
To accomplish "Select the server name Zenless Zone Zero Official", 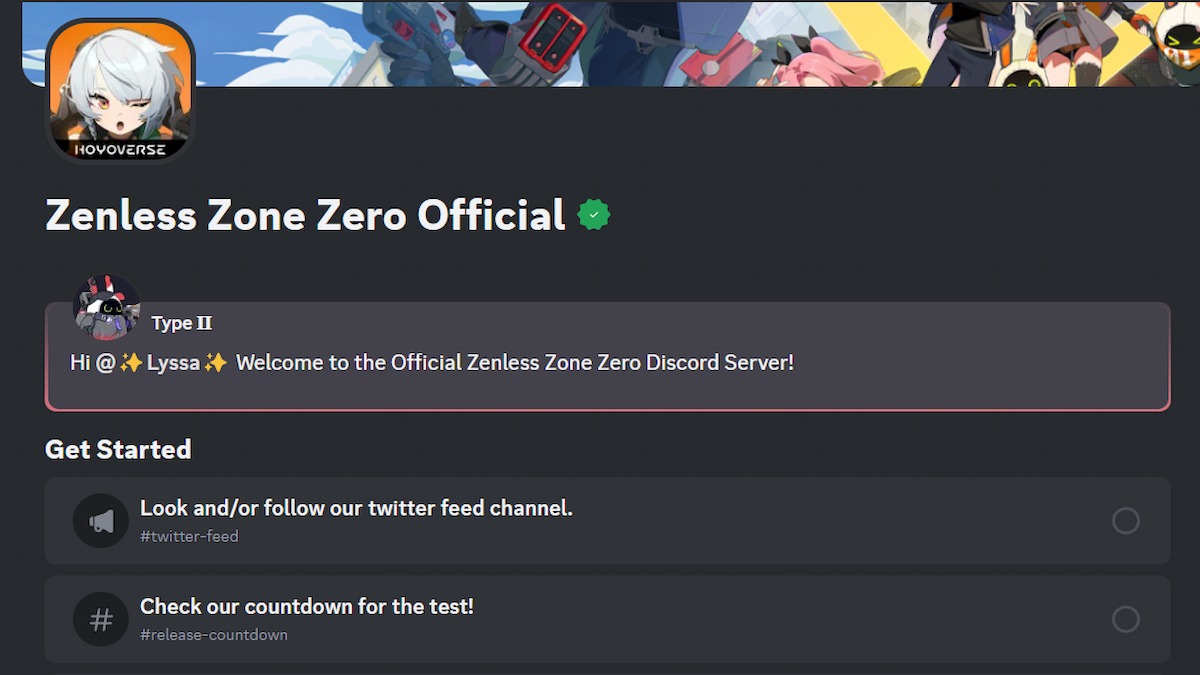I will pyautogui.click(x=304, y=214).
